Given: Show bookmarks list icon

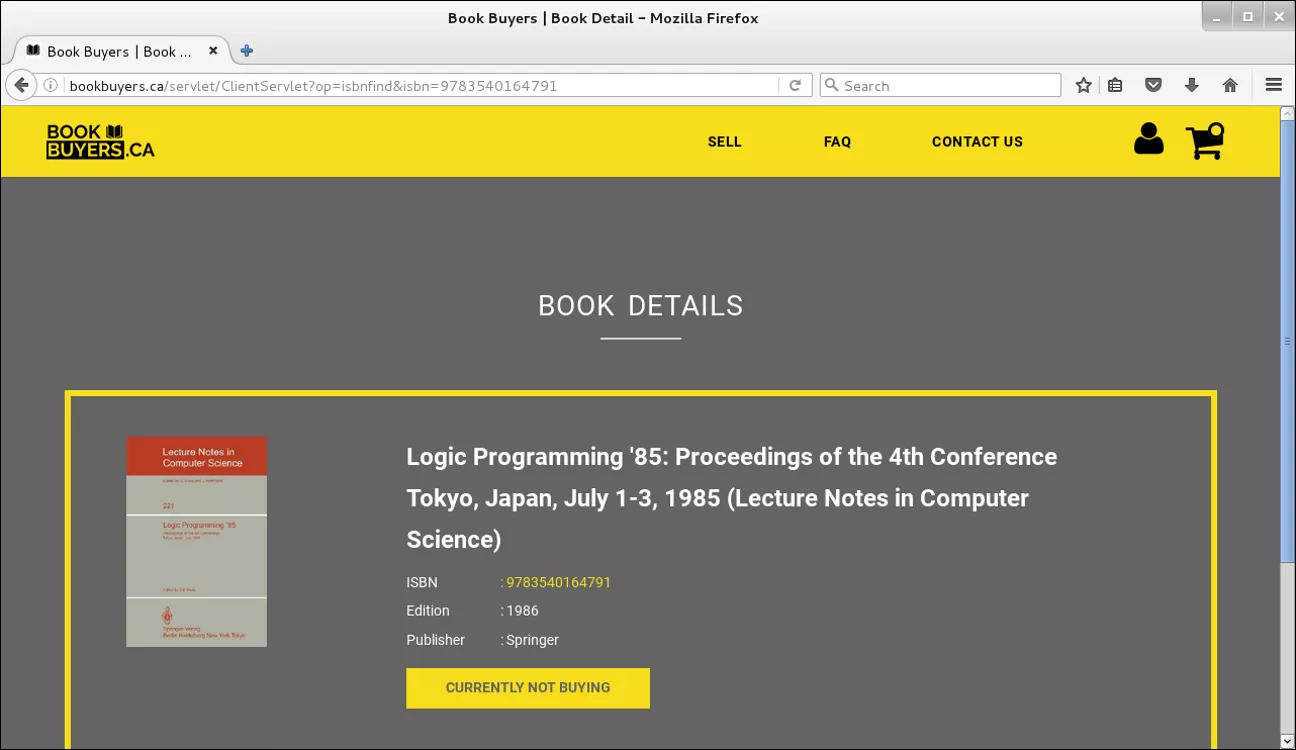Looking at the screenshot, I should pyautogui.click(x=1115, y=85).
